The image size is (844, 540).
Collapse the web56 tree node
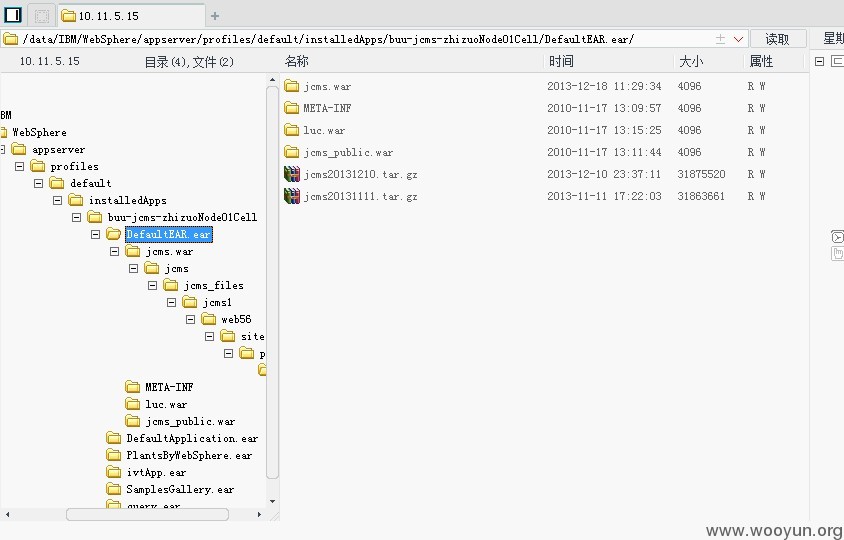(x=191, y=319)
